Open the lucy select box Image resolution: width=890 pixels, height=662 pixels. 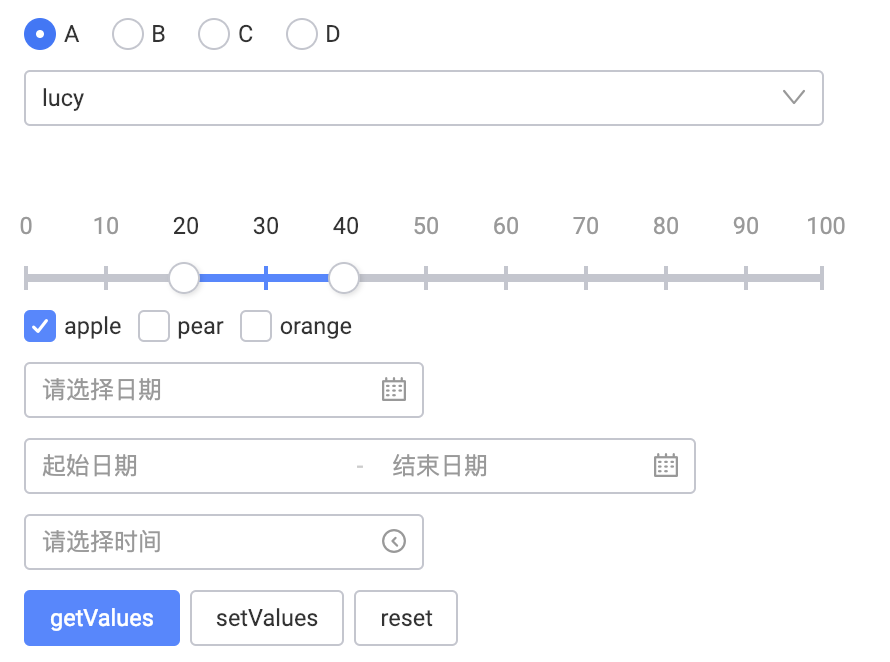click(423, 98)
